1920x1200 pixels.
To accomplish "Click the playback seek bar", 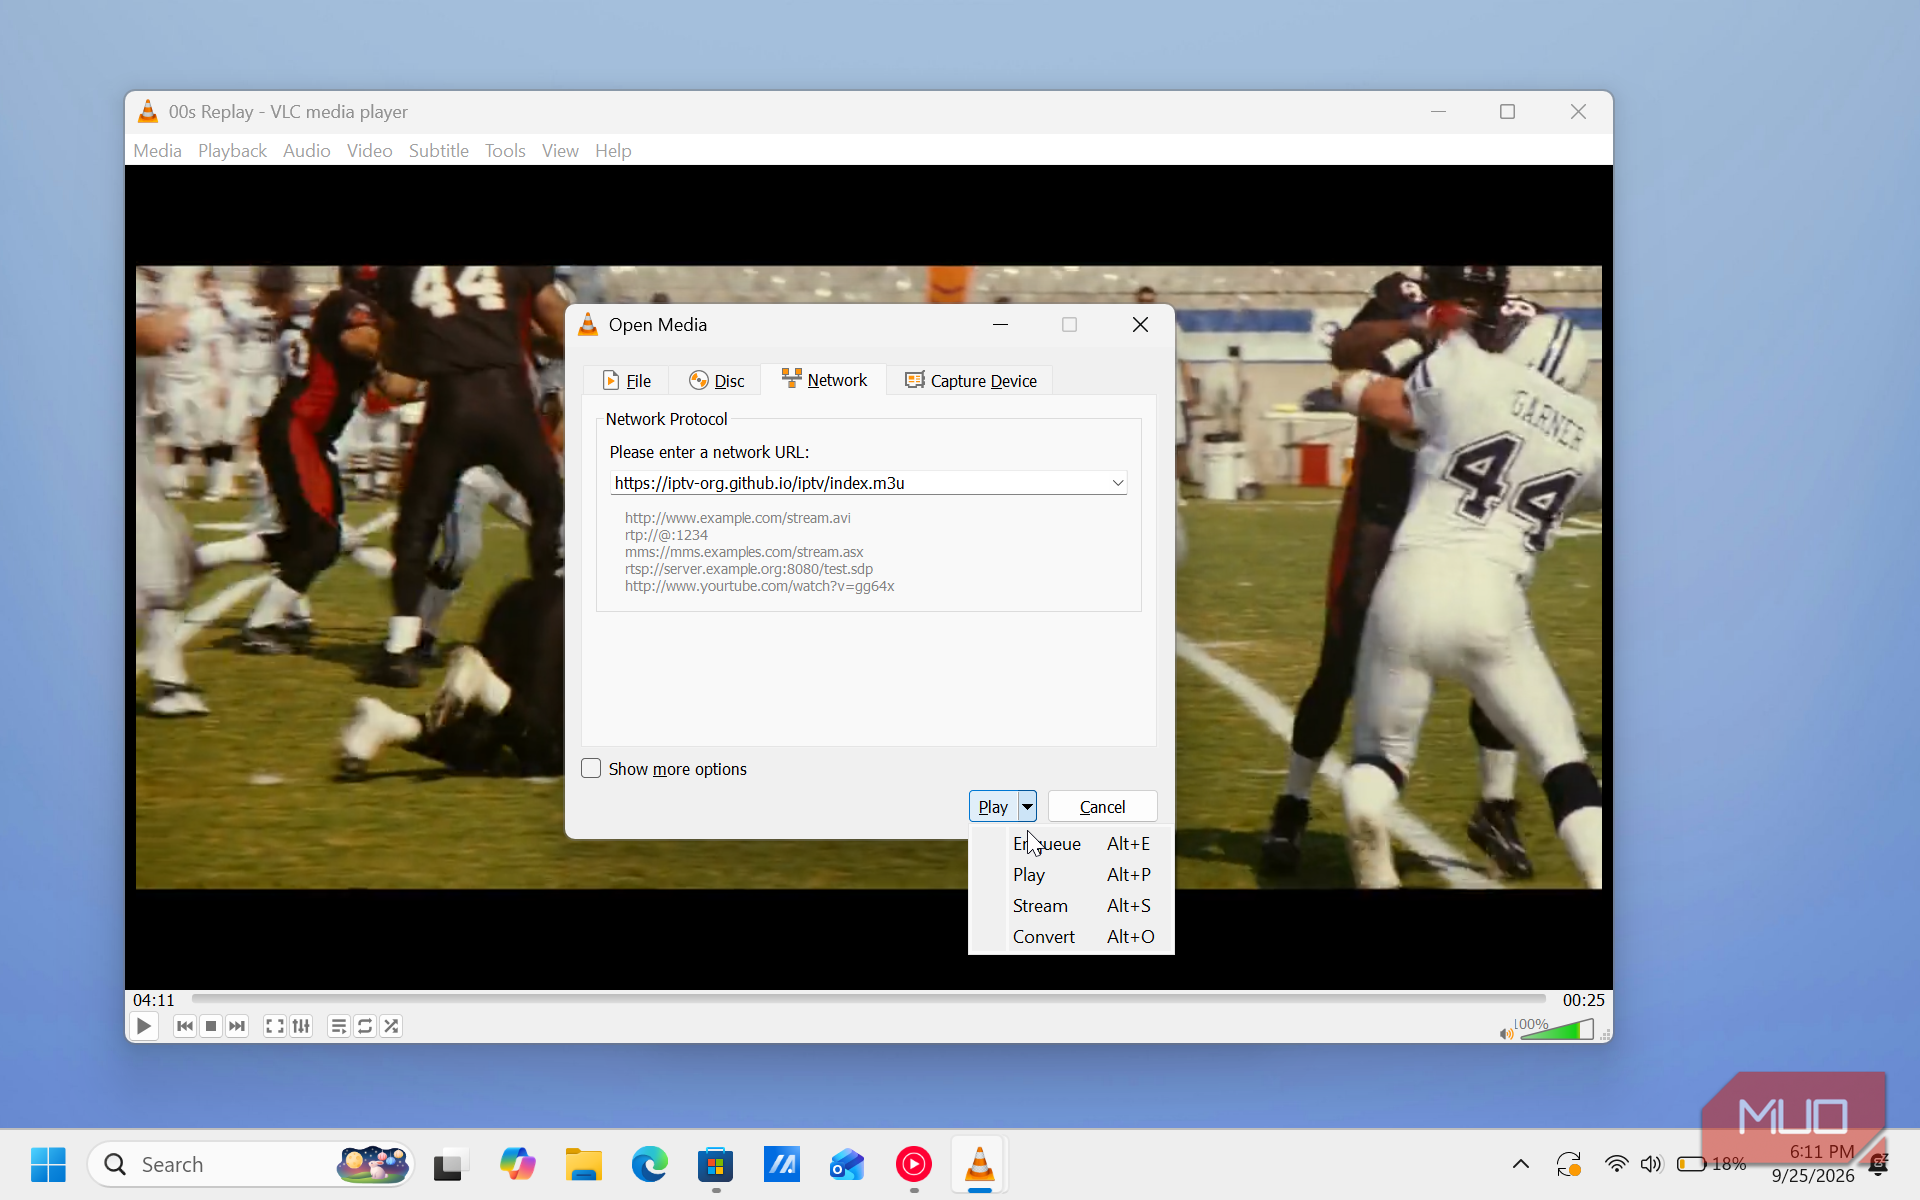I will [869, 999].
